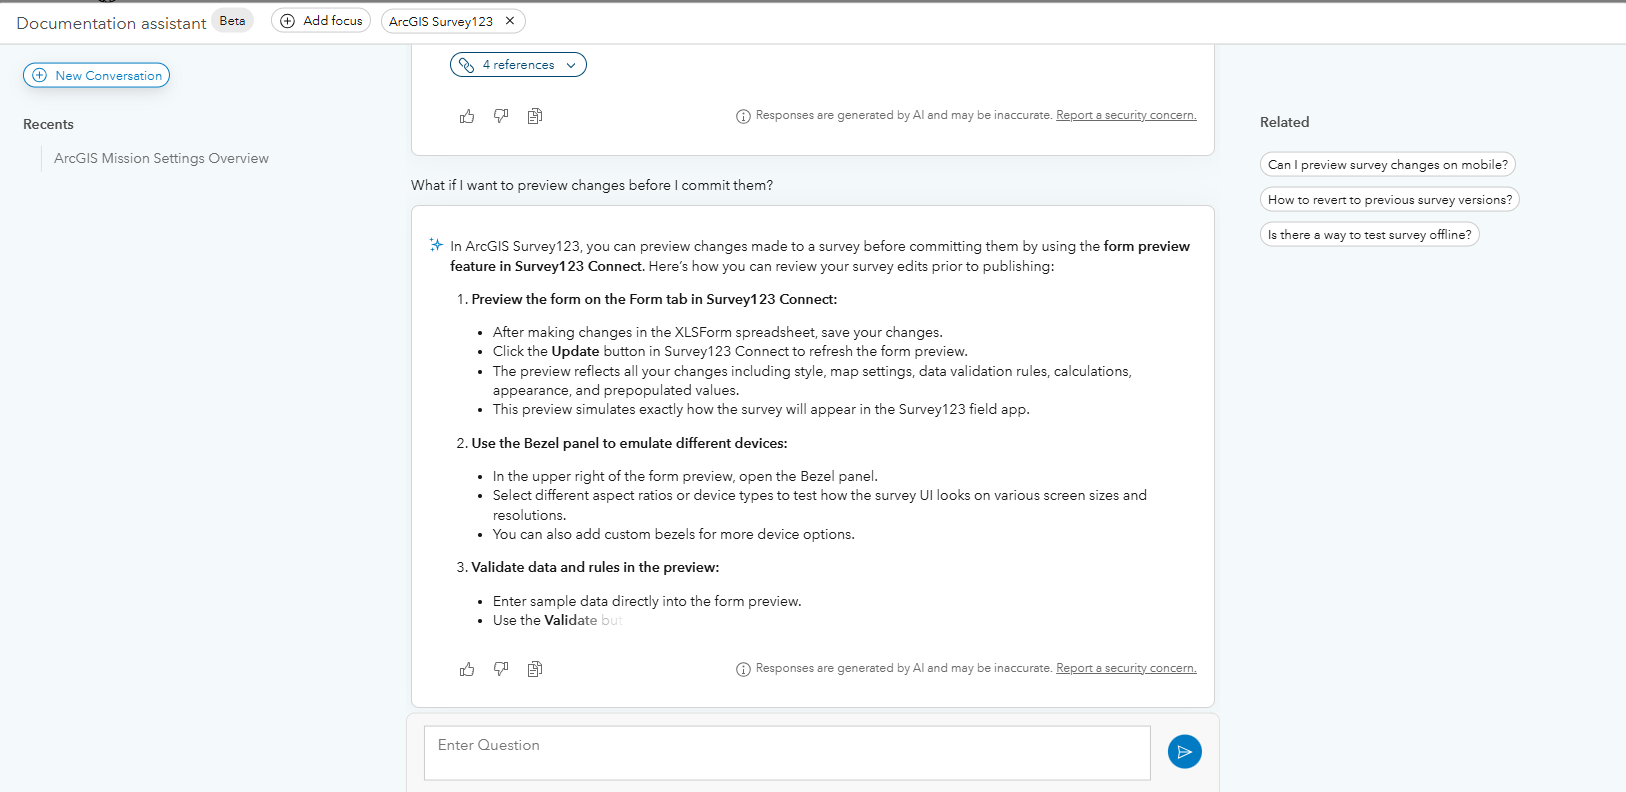Expand the 4 references dropdown
The height and width of the screenshot is (792, 1626).
[x=518, y=65]
